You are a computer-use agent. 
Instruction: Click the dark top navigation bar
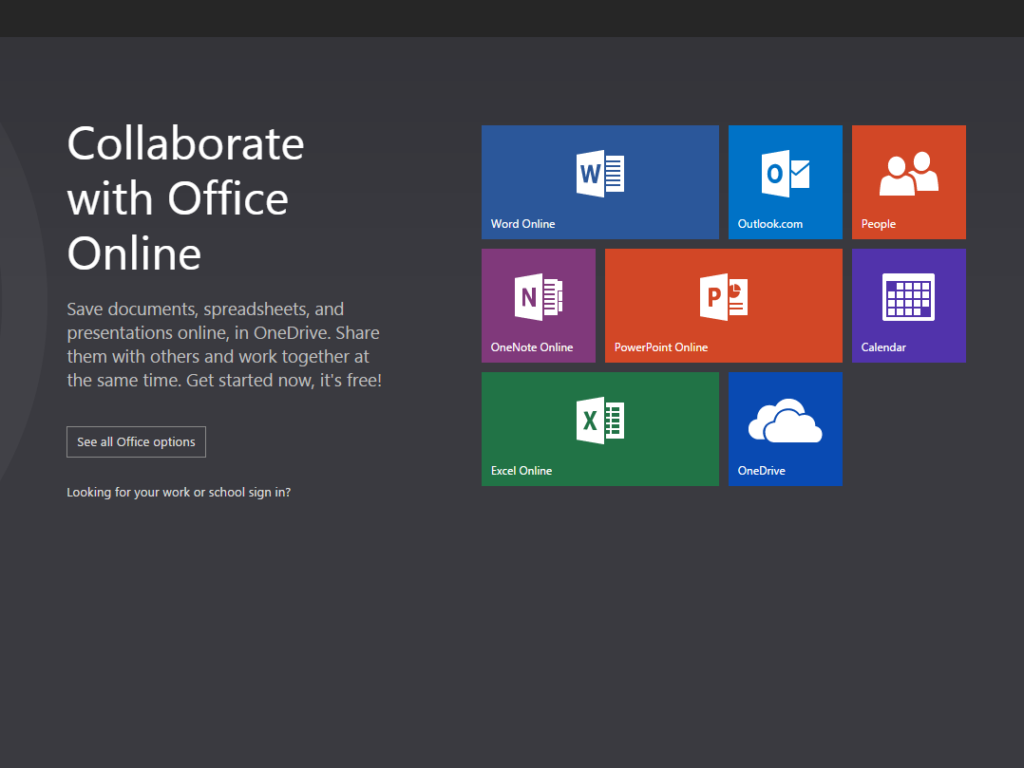(x=512, y=18)
